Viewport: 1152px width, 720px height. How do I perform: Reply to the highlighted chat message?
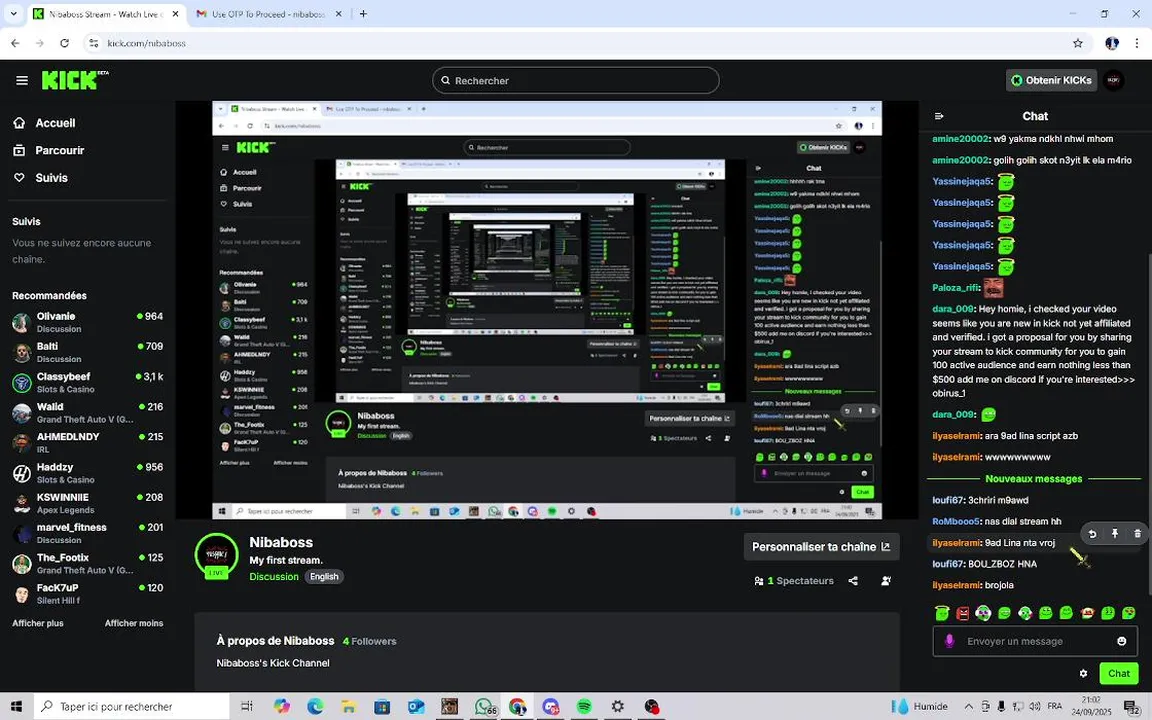[x=1092, y=533]
